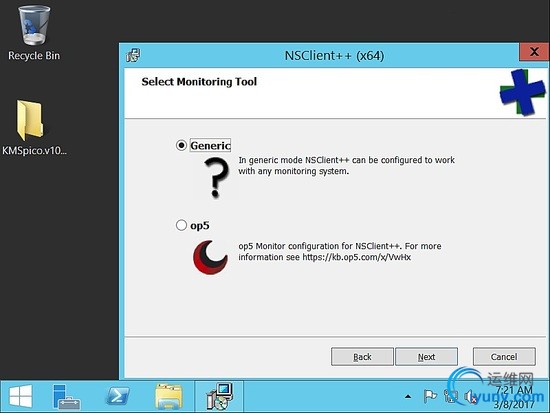The width and height of the screenshot is (550, 413).
Task: Click the question mark Generic icon
Action: click(216, 177)
